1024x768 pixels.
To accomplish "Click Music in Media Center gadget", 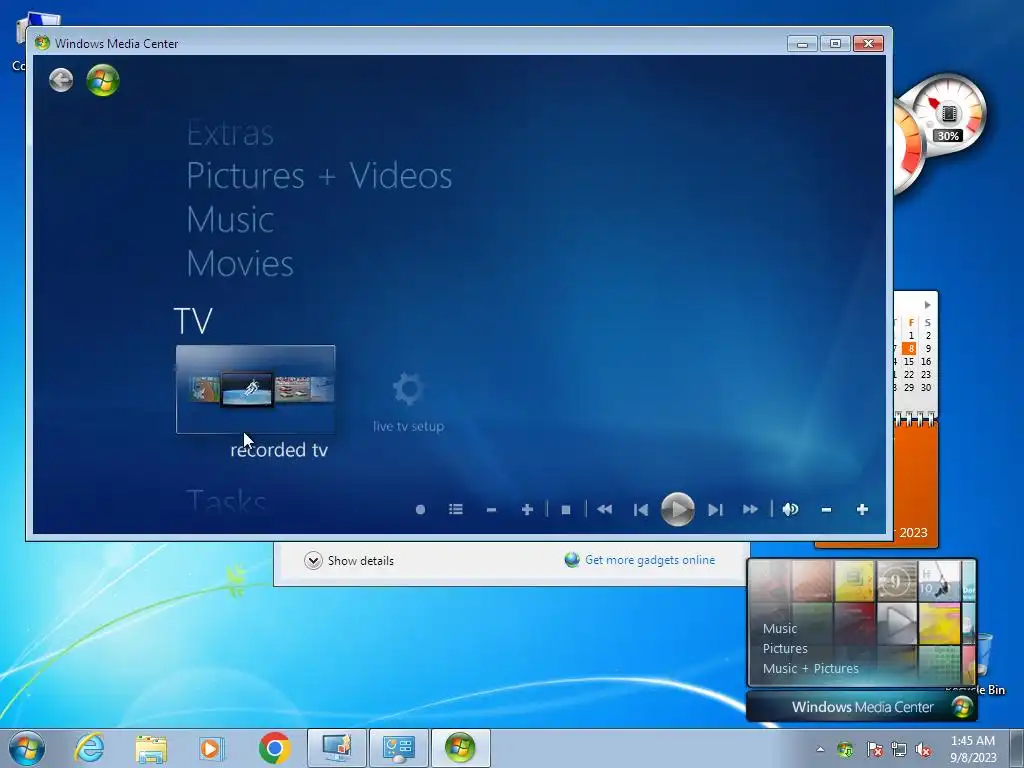I will (x=780, y=628).
